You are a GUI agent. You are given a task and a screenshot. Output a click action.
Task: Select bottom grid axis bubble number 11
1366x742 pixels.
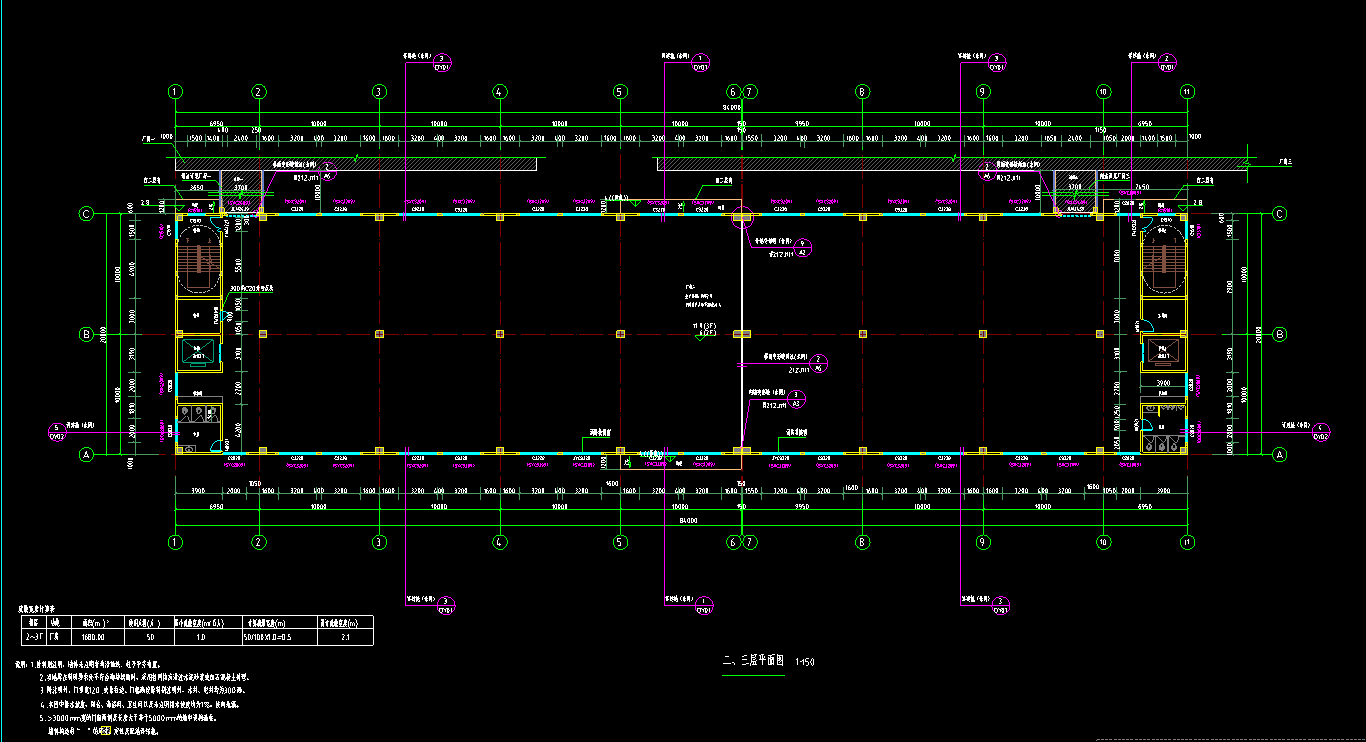click(1187, 543)
